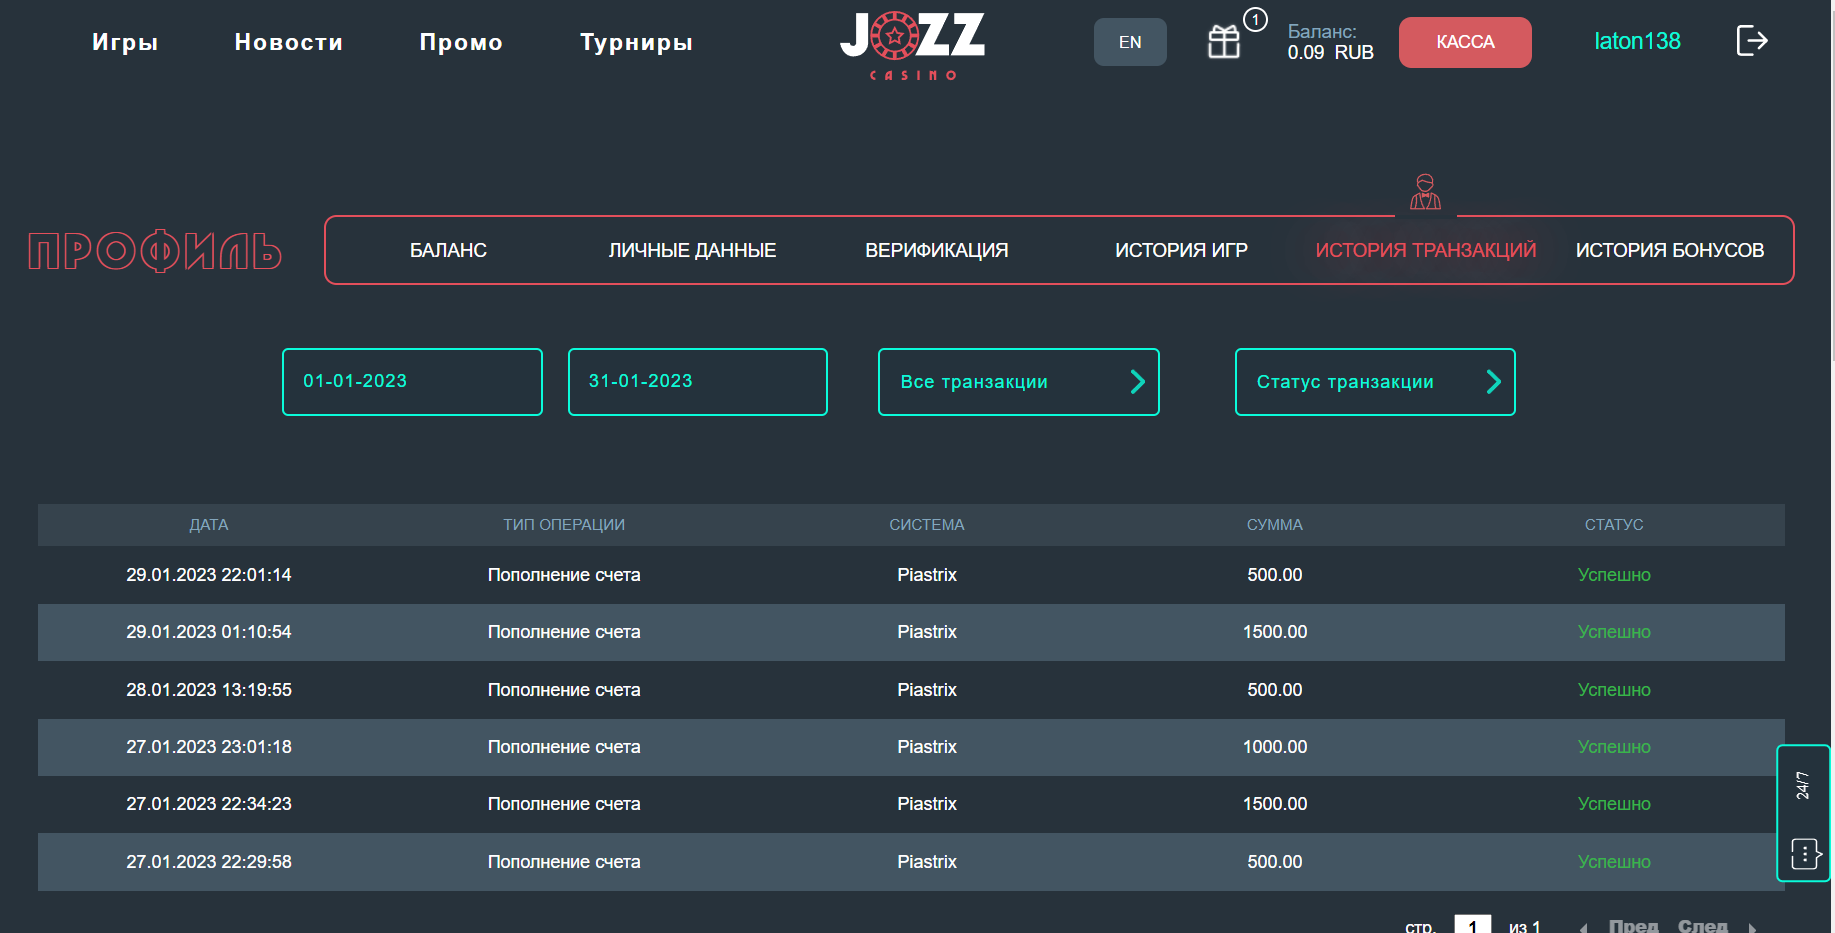Image resolution: width=1835 pixels, height=933 pixels.
Task: Click the gift box bonus icon
Action: (x=1224, y=42)
